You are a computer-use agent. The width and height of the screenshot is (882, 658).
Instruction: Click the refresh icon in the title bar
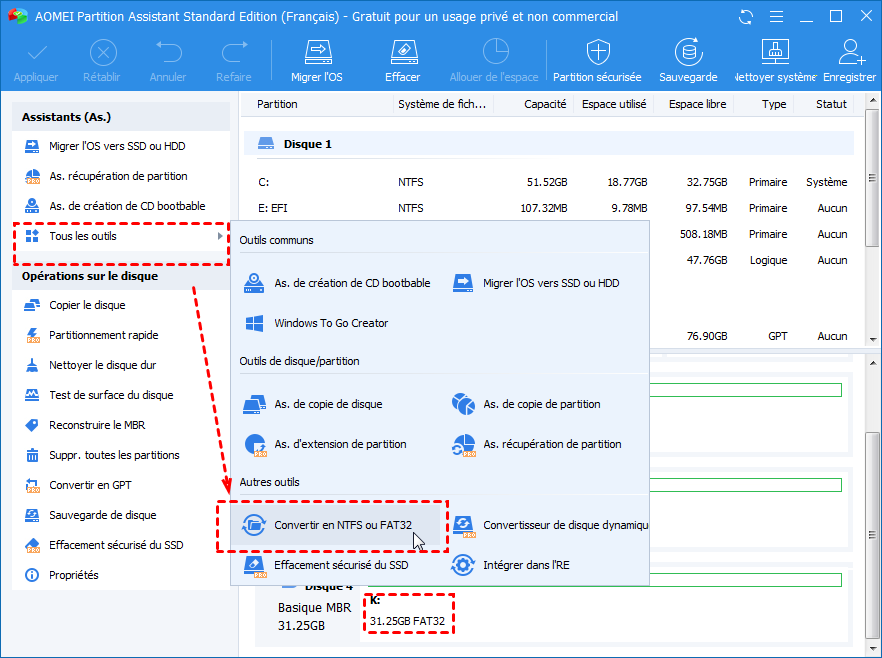(x=744, y=16)
